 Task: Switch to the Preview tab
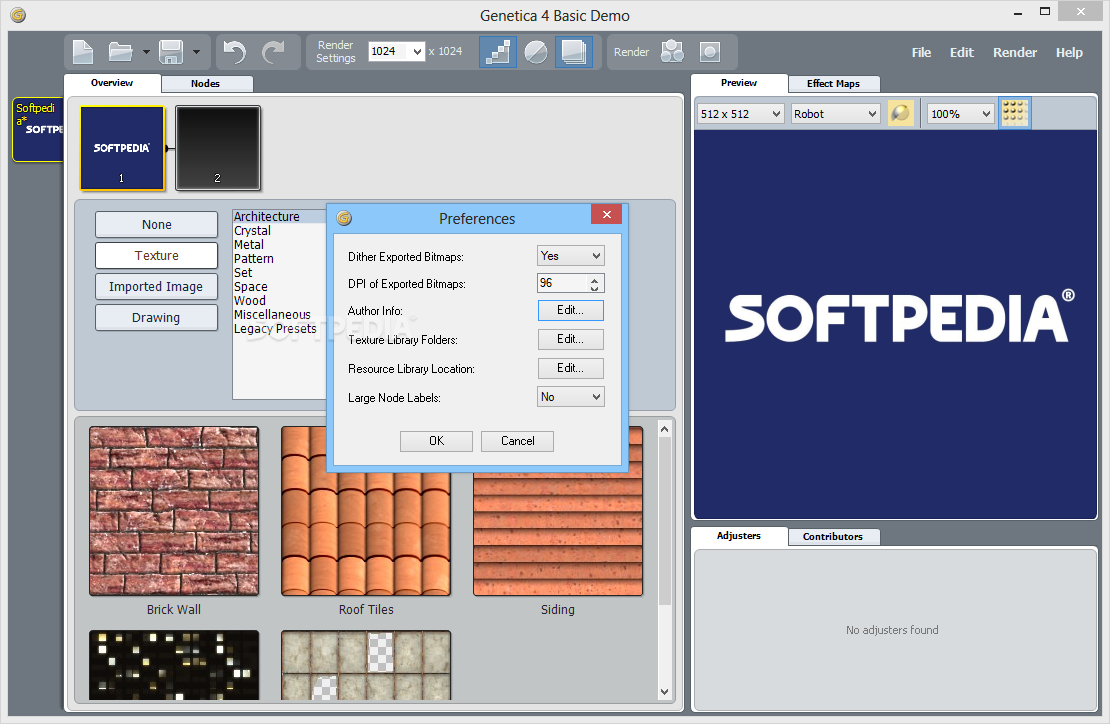pos(739,83)
